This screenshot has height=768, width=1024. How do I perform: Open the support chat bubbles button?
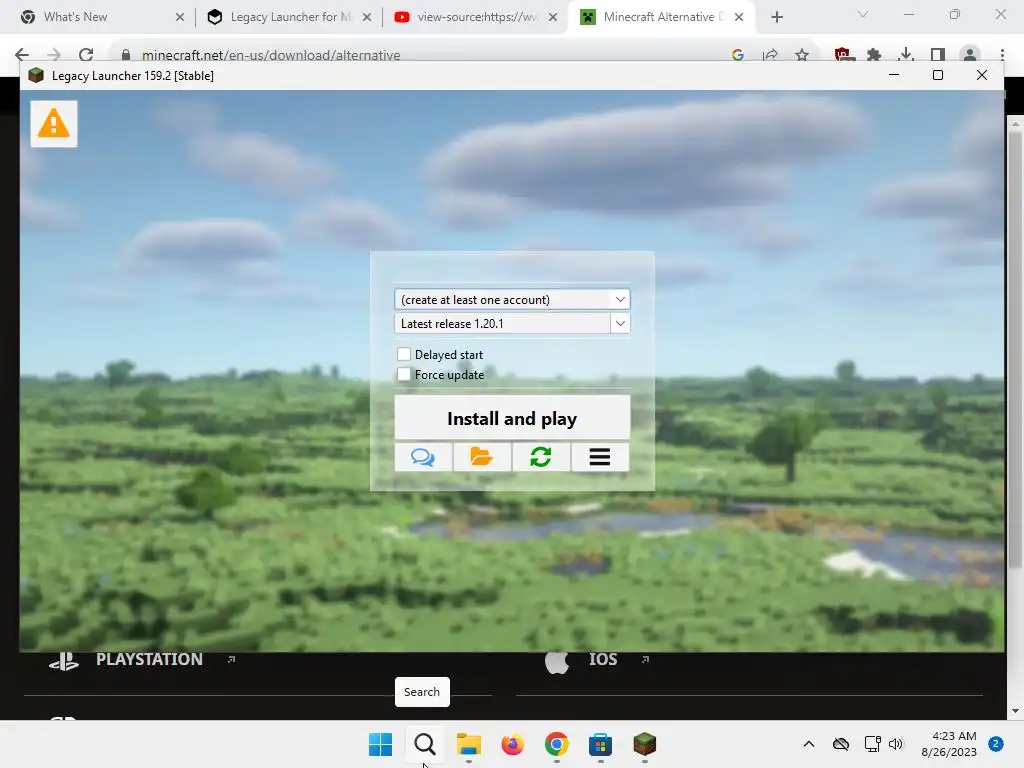(423, 456)
